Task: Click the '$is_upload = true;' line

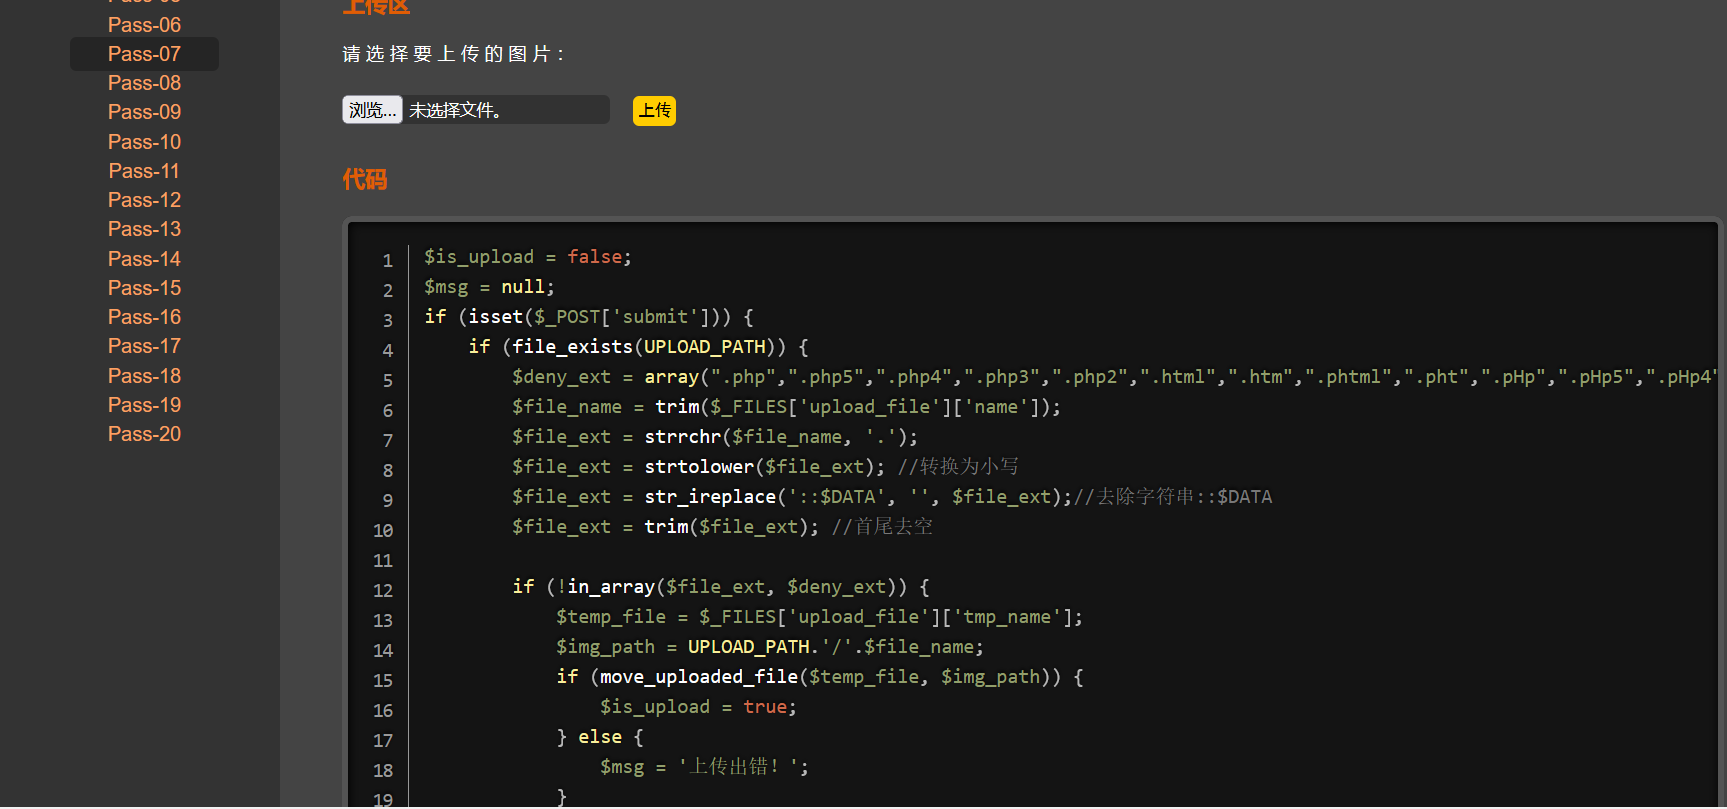Action: tap(698, 707)
